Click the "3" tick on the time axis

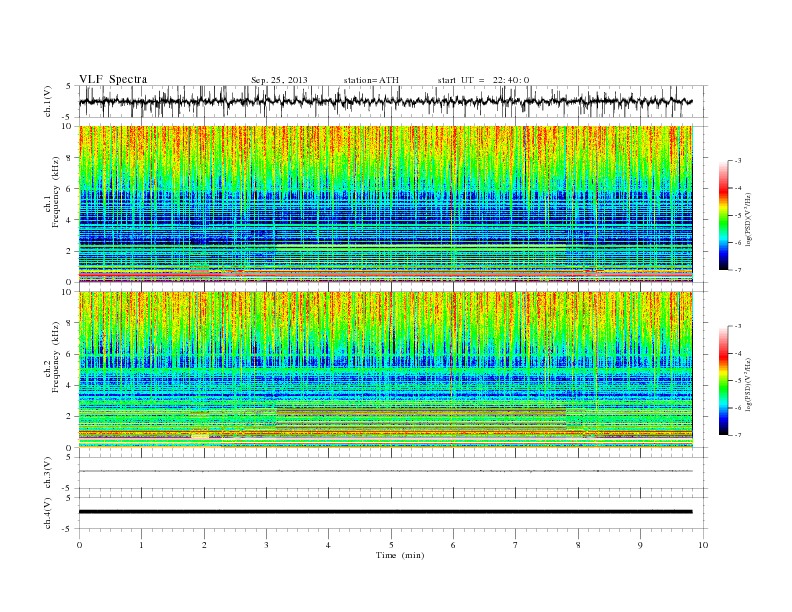tap(266, 545)
